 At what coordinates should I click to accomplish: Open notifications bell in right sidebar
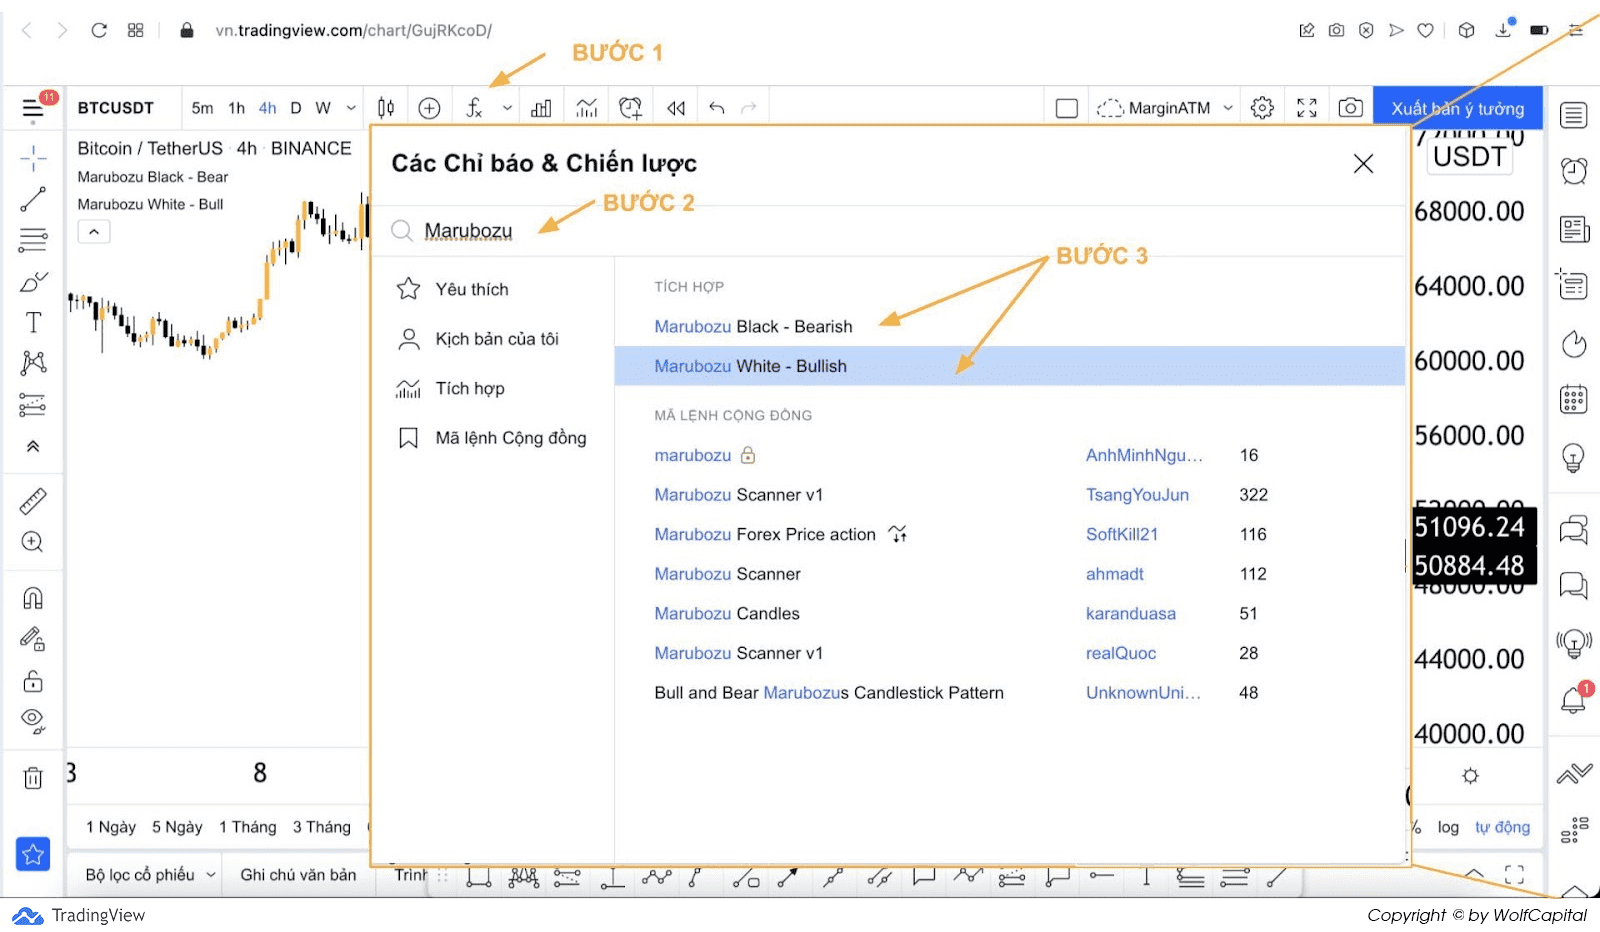(x=1574, y=699)
